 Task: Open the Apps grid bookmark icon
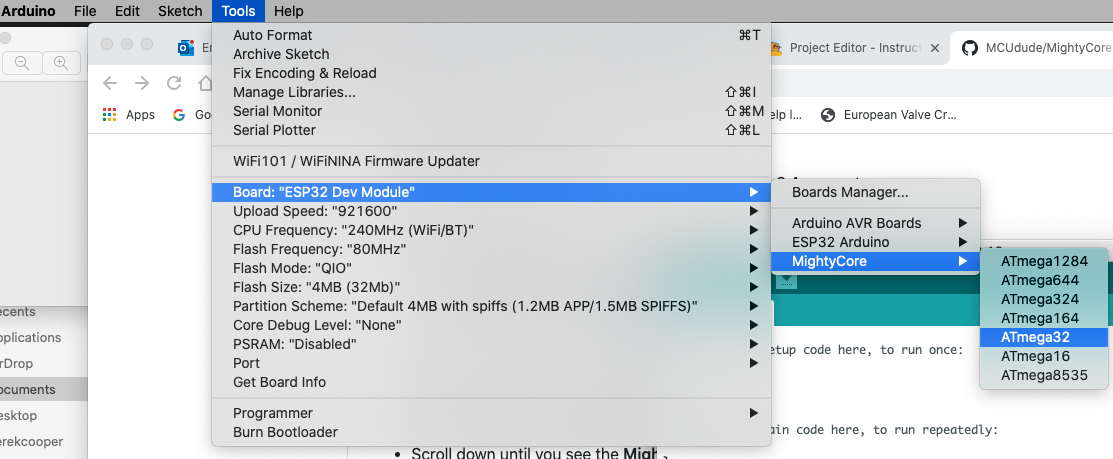[109, 115]
